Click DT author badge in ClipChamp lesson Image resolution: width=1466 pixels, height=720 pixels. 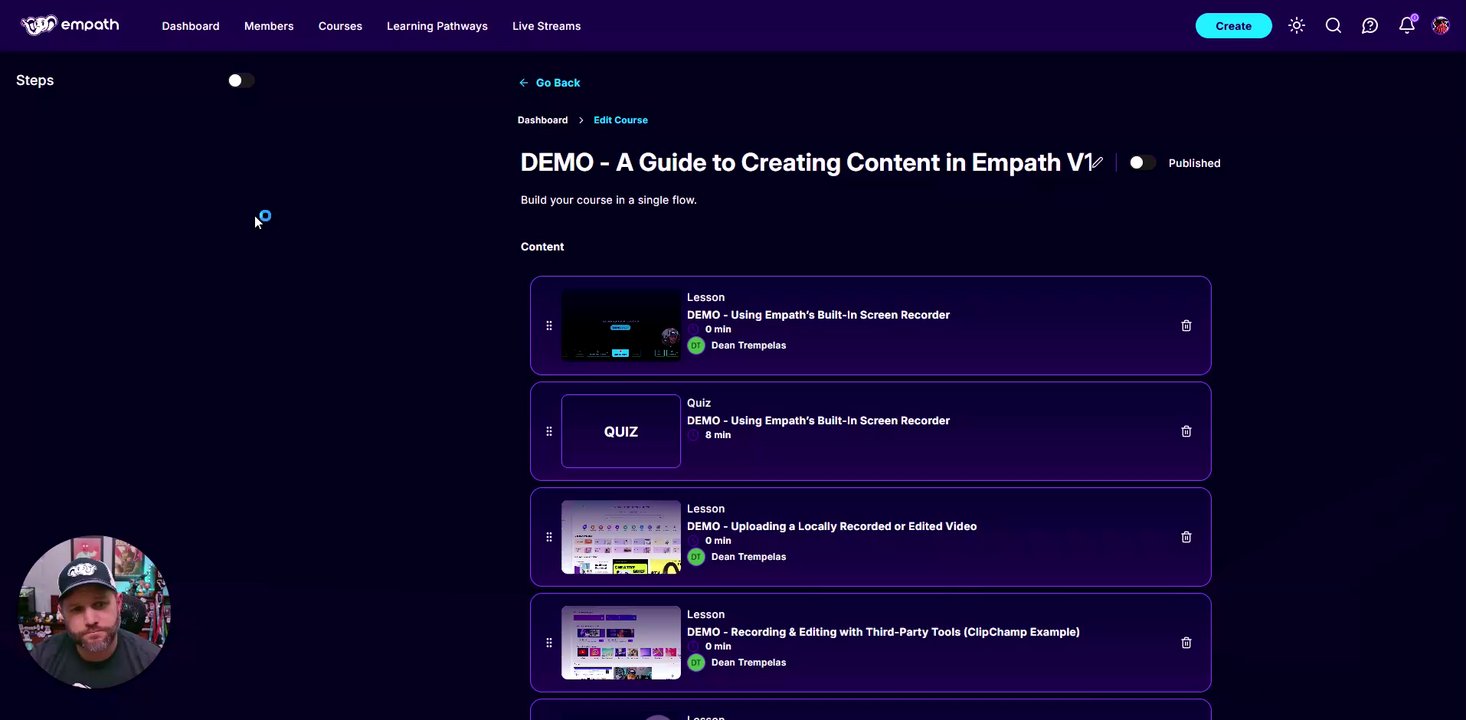(696, 662)
